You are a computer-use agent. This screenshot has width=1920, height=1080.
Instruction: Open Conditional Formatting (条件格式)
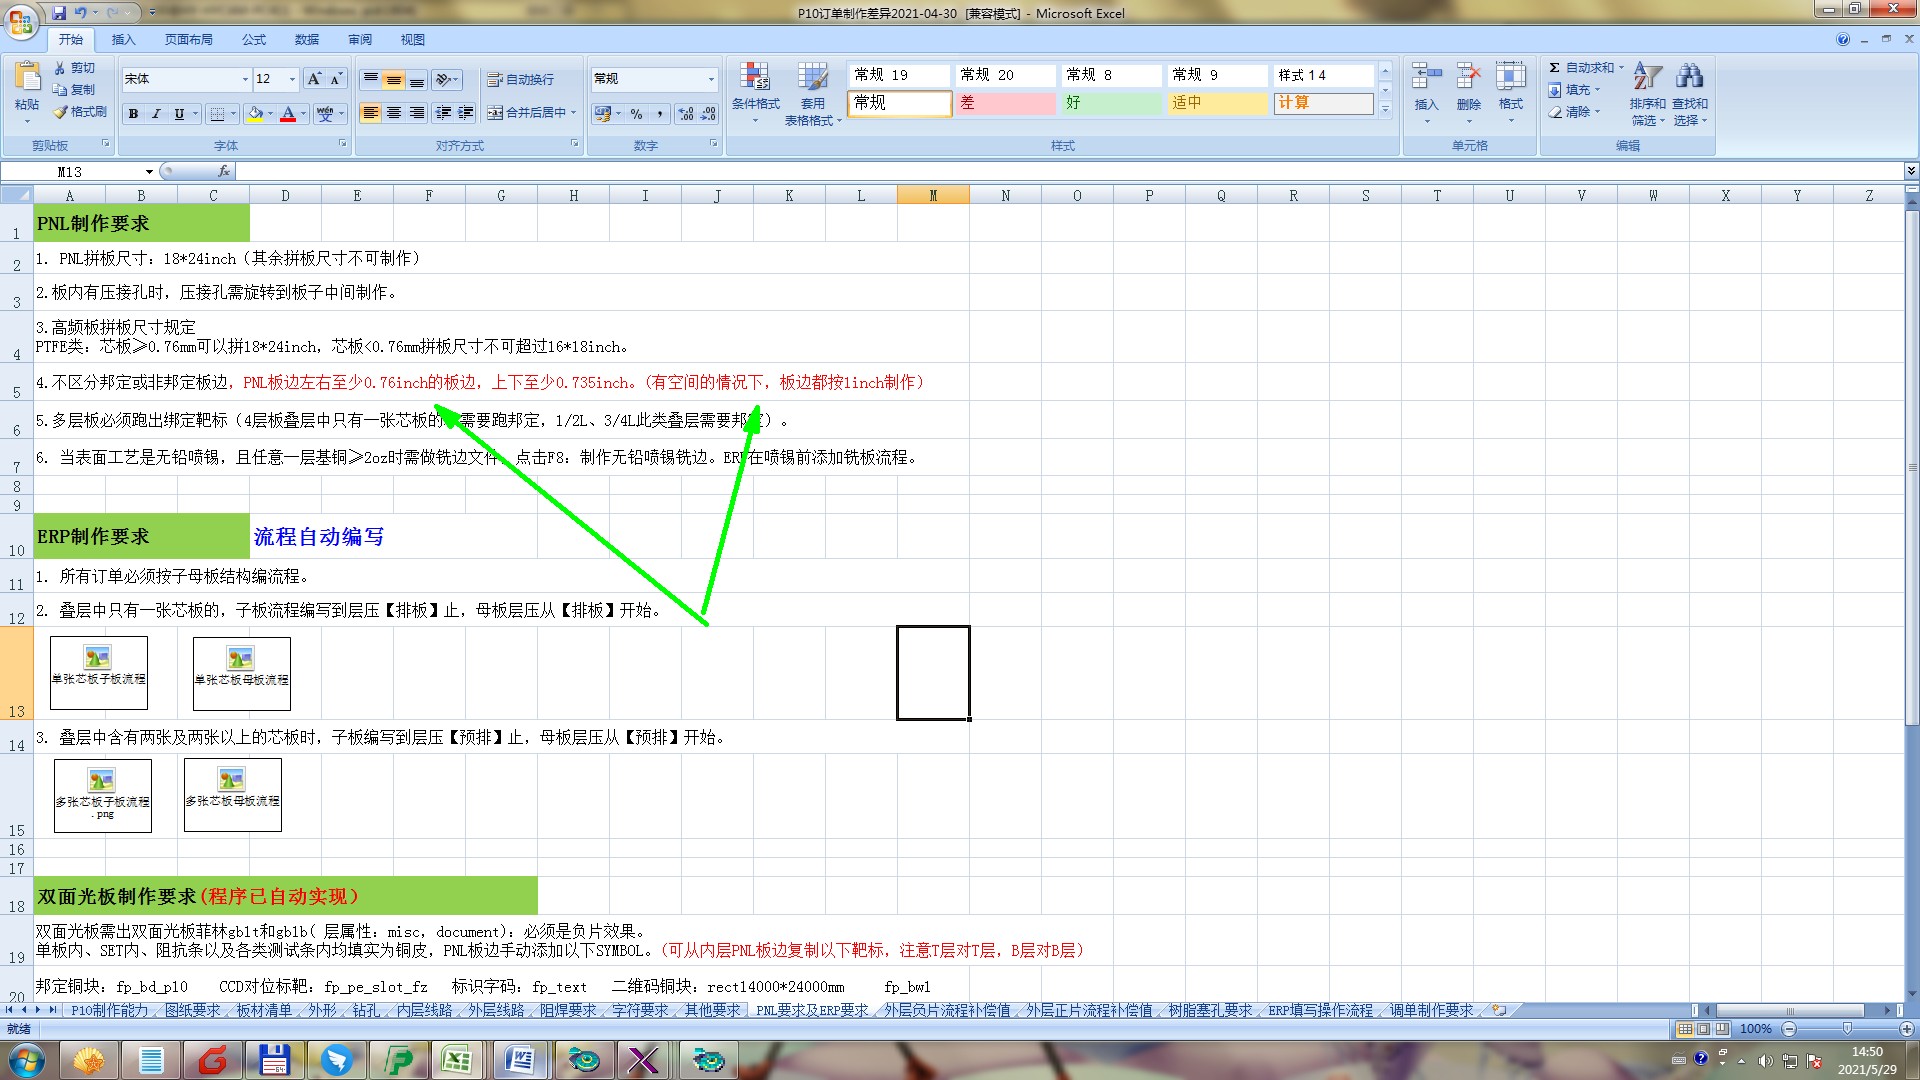(x=755, y=90)
